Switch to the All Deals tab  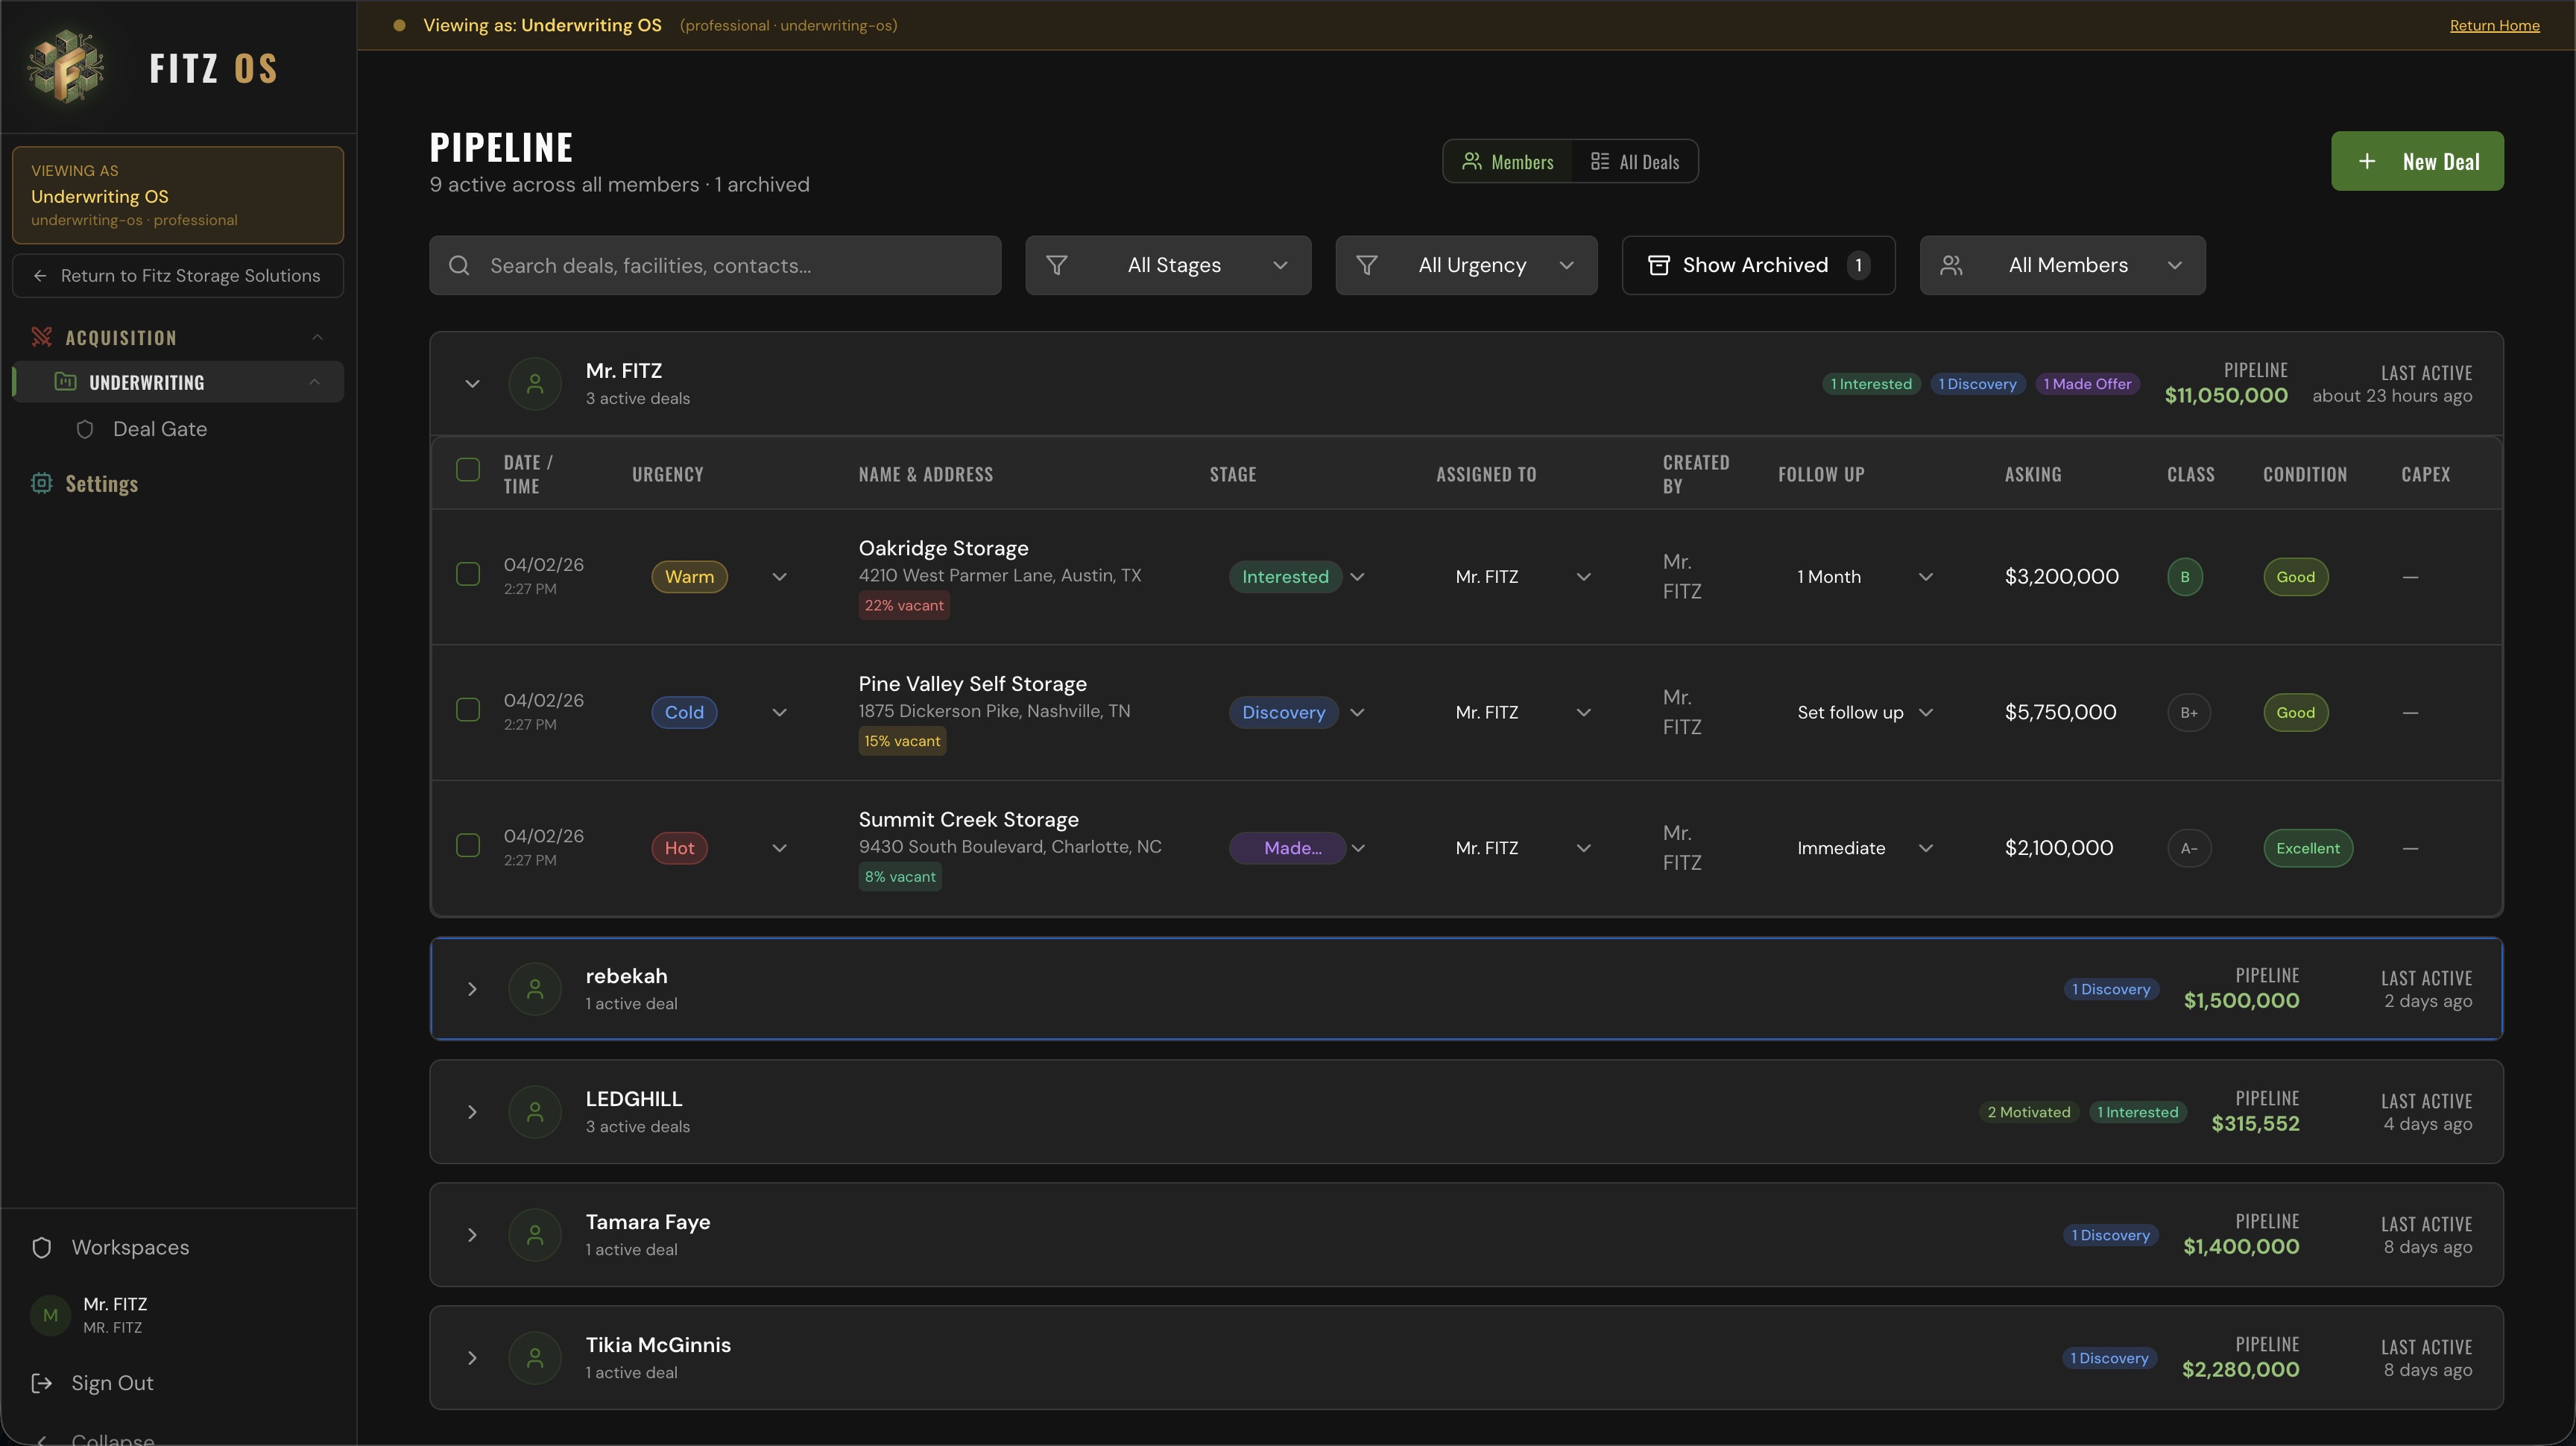point(1634,160)
